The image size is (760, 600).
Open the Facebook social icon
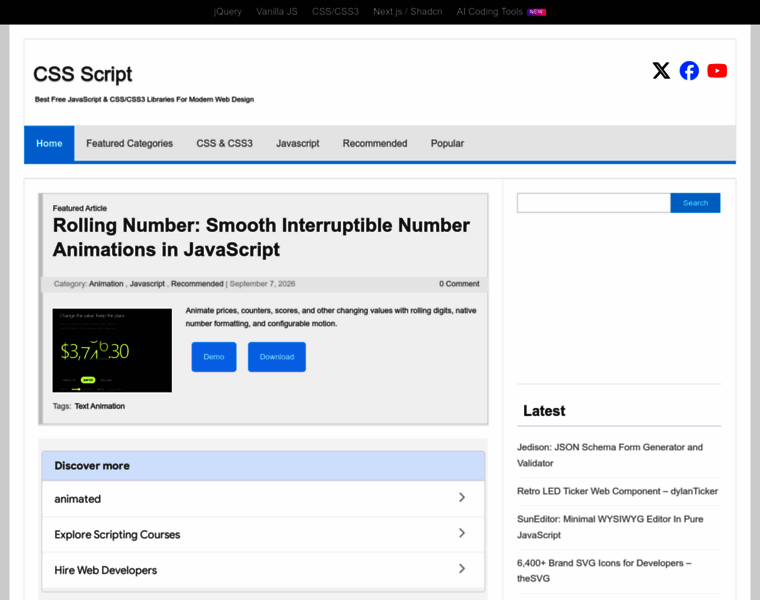coord(689,71)
